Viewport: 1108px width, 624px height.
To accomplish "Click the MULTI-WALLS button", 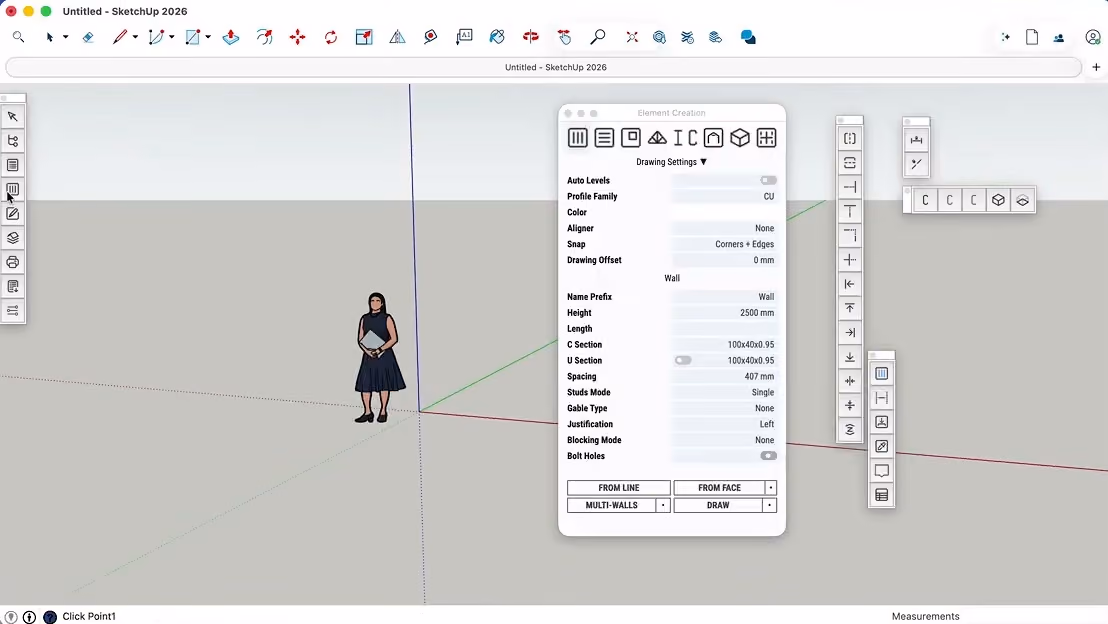I will [612, 505].
